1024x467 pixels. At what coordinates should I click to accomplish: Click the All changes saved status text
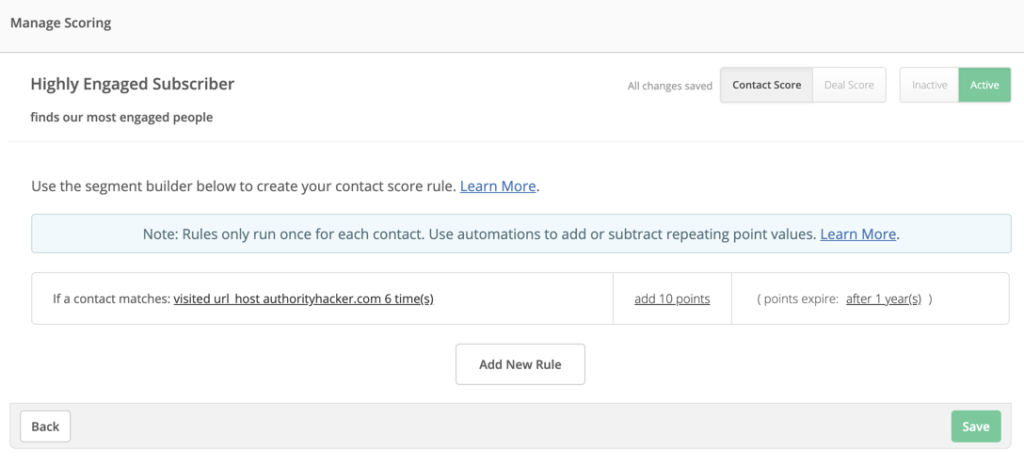point(669,86)
